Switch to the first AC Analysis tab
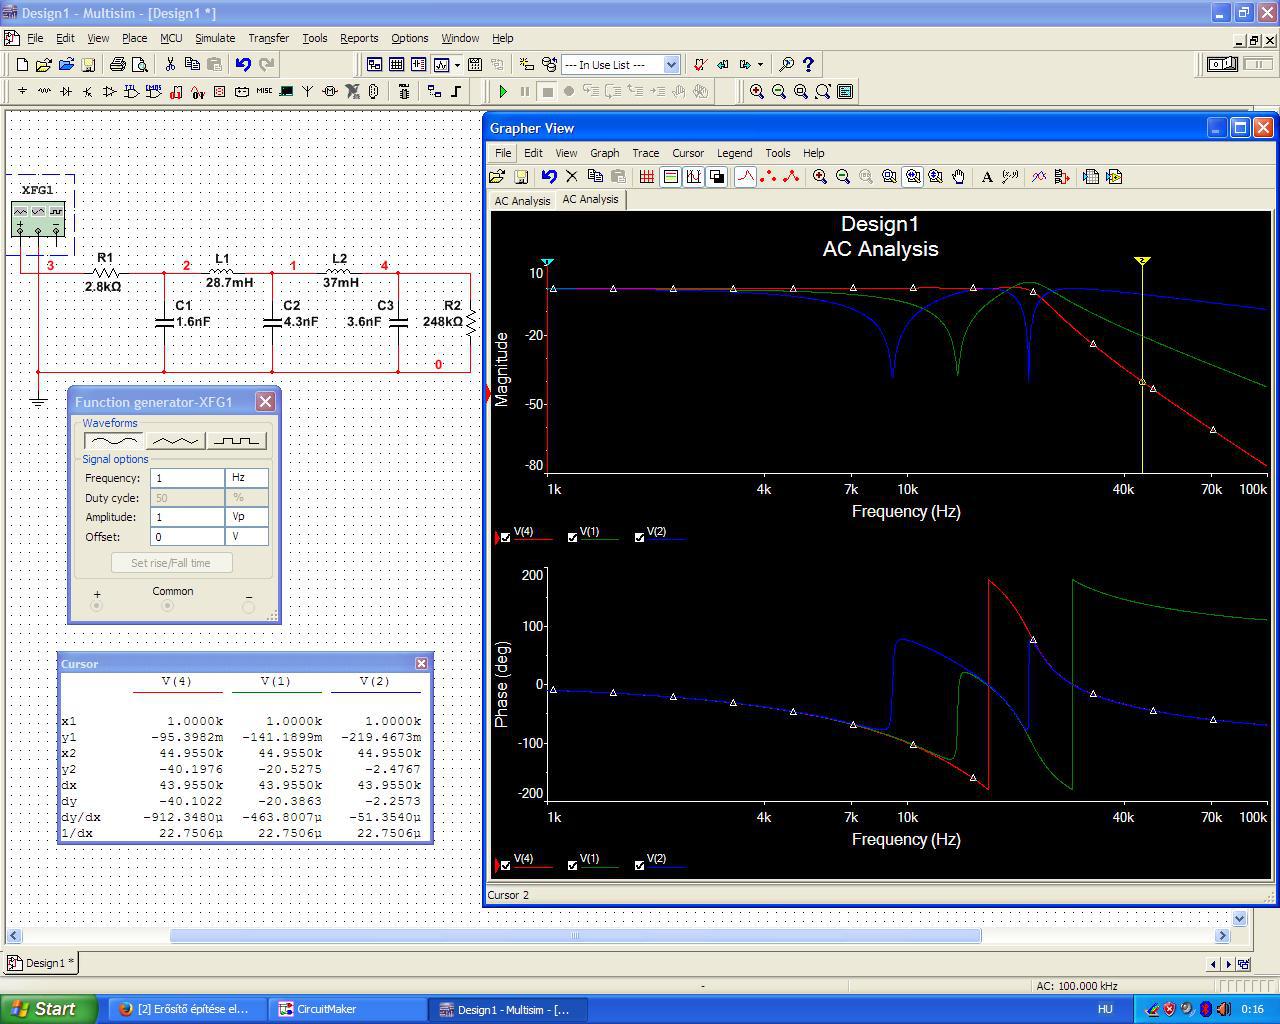 [522, 201]
